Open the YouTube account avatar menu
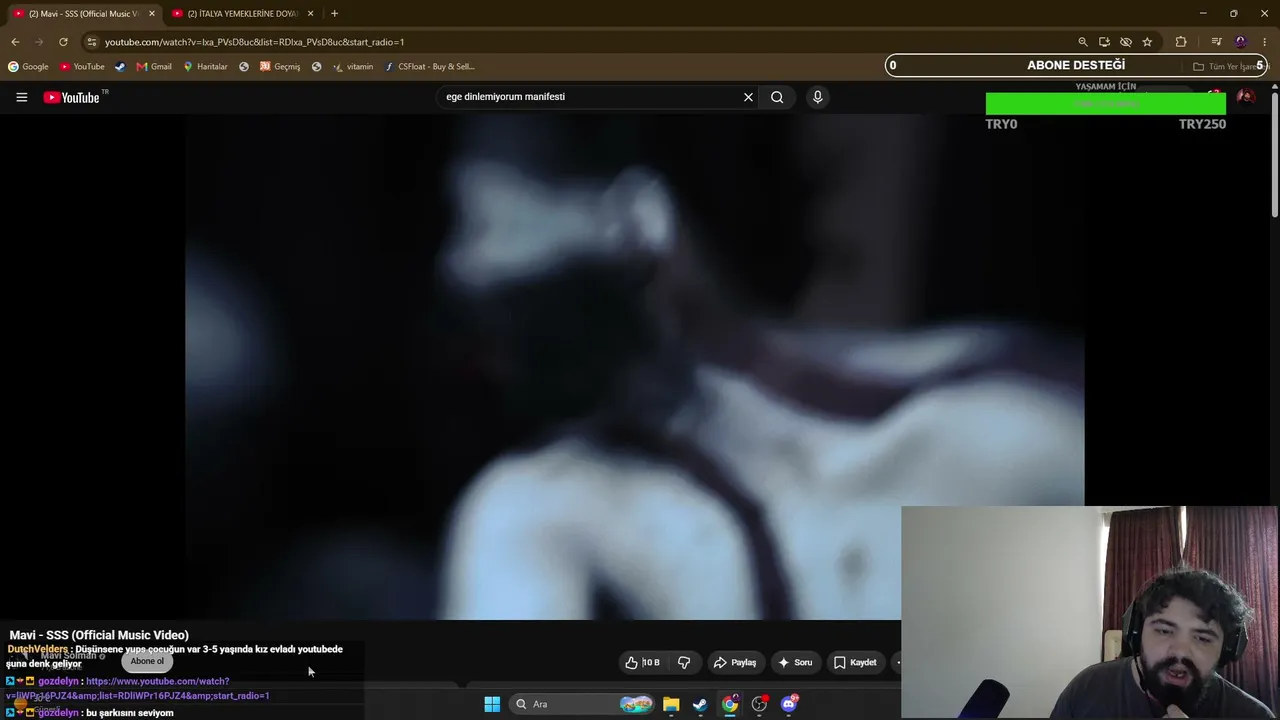The image size is (1280, 720). tap(1245, 97)
